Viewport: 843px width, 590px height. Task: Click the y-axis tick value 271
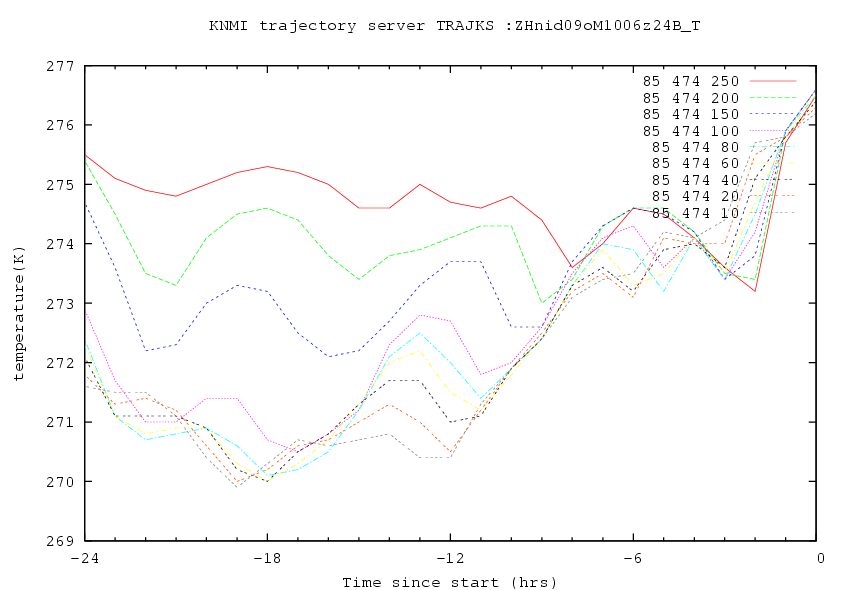pyautogui.click(x=60, y=422)
